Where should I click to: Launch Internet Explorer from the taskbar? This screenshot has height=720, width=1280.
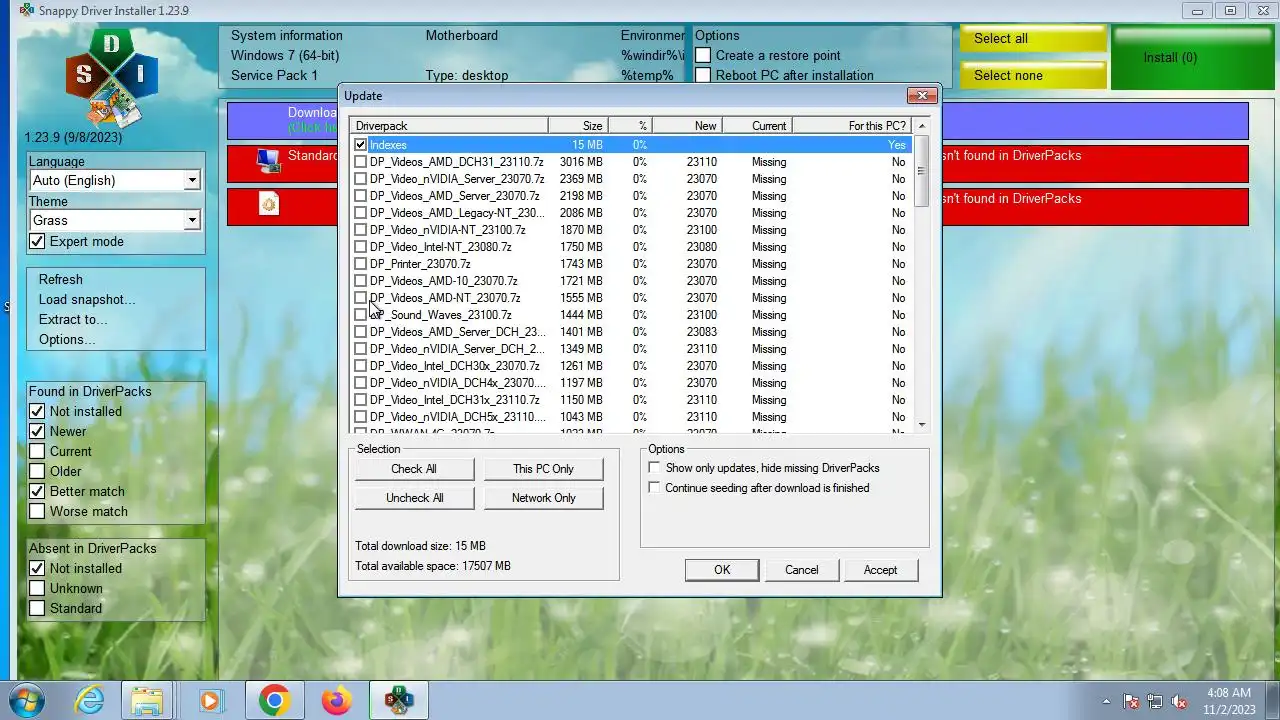tap(90, 700)
